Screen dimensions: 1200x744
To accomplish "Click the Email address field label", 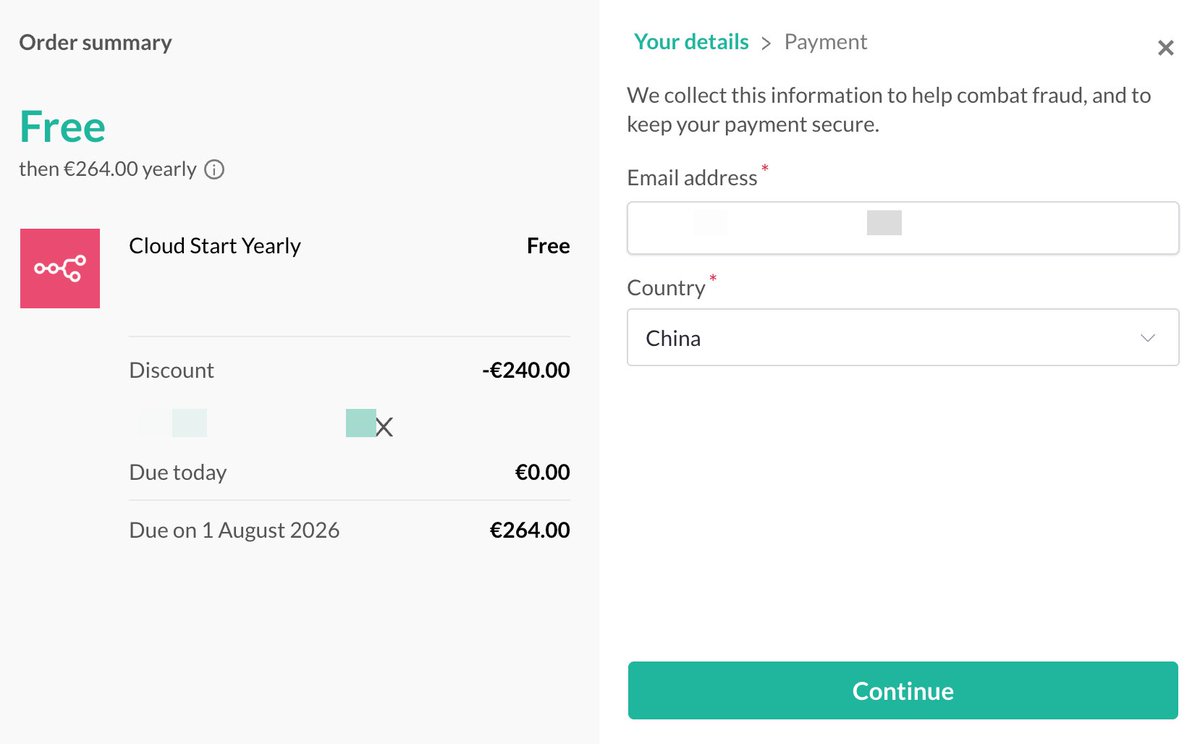I will coord(692,178).
